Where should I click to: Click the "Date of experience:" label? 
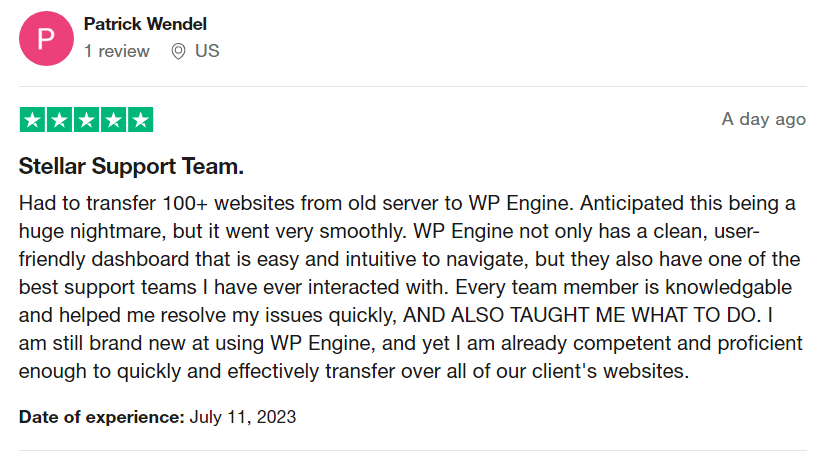pyautogui.click(x=101, y=416)
